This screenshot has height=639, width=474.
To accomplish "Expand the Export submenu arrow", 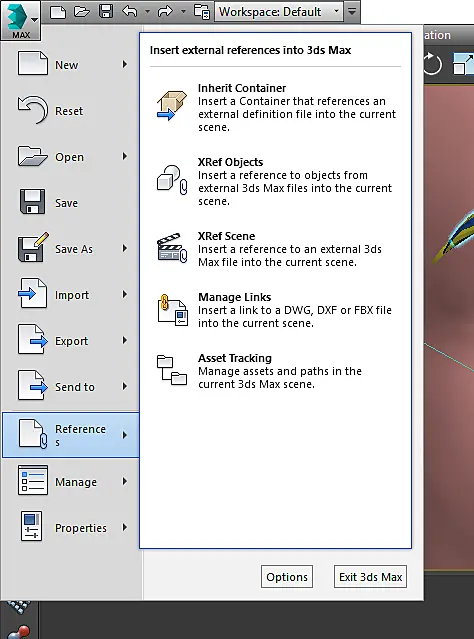I will 125,341.
